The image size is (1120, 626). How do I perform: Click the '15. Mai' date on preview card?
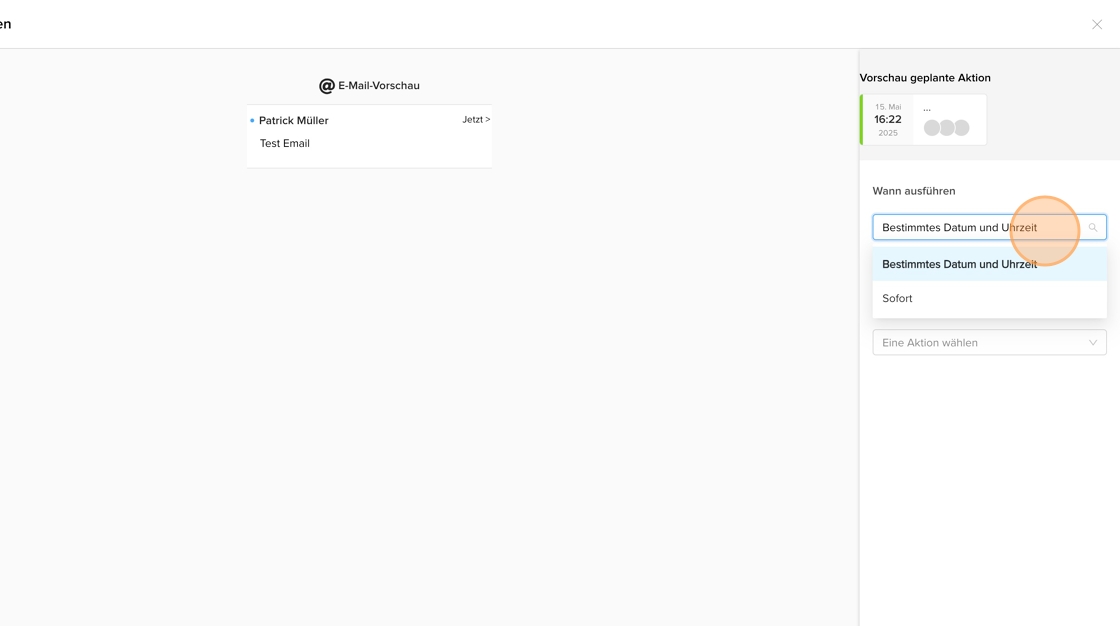[x=888, y=106]
